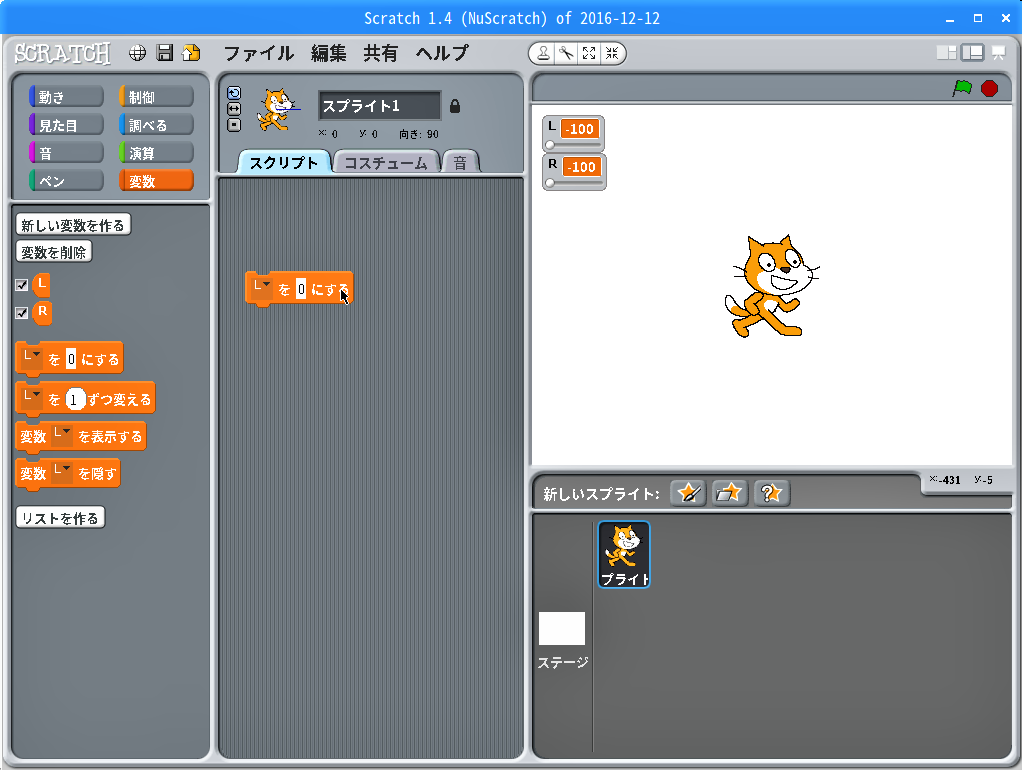This screenshot has height=770, width=1022.
Task: Save project with the floppy disk icon
Action: point(165,53)
